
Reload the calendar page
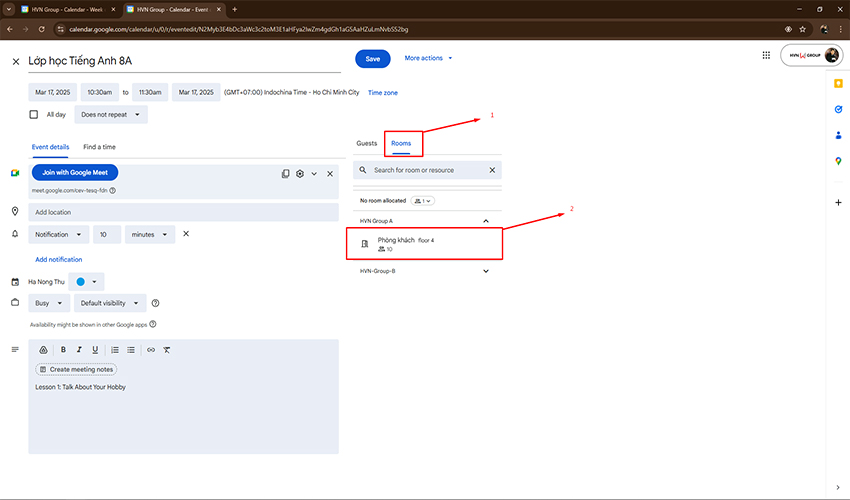click(41, 29)
